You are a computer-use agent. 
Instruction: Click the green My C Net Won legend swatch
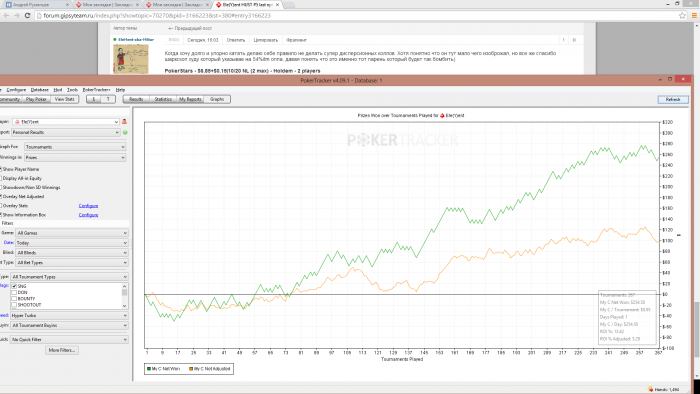pyautogui.click(x=149, y=369)
